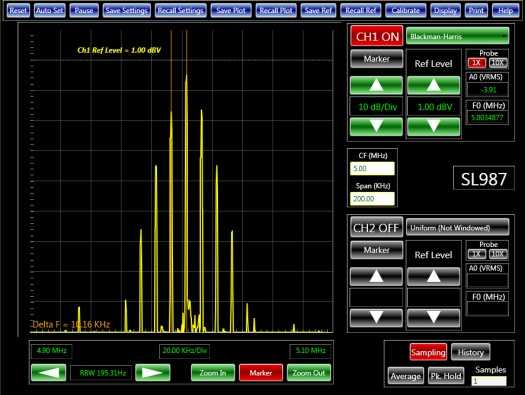Toggle the CH1 ON button

[377, 36]
